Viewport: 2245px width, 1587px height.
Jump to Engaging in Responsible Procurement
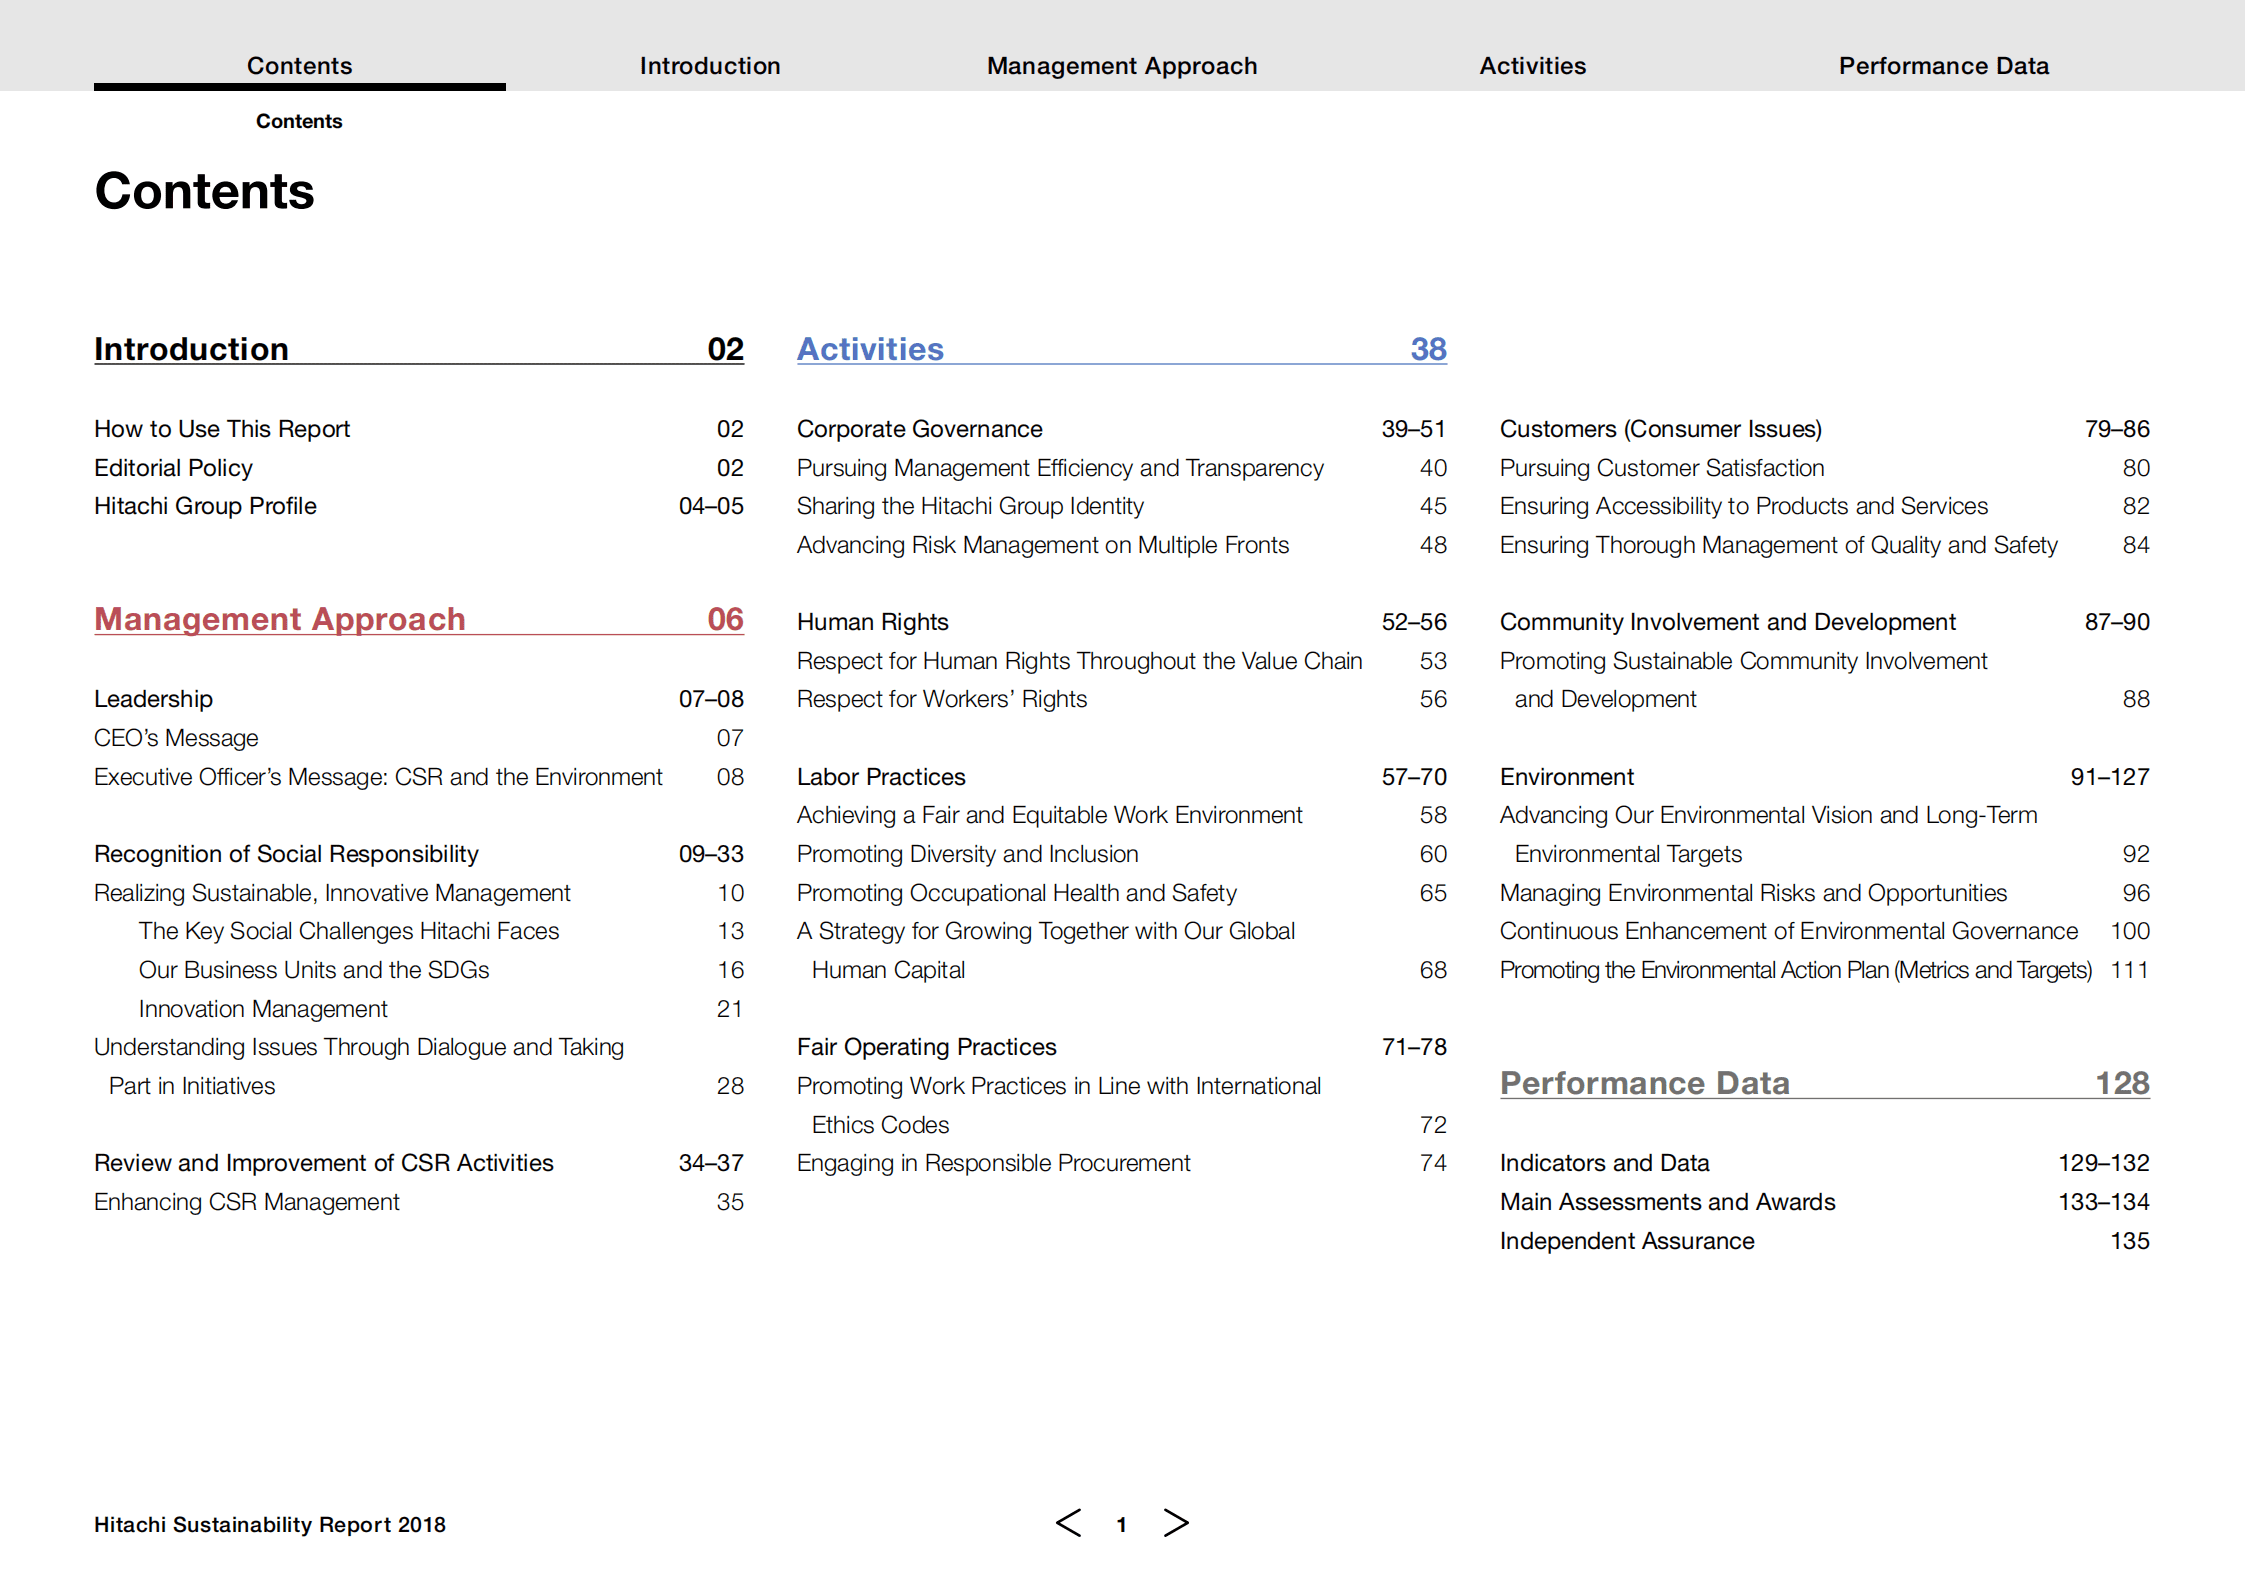click(993, 1163)
